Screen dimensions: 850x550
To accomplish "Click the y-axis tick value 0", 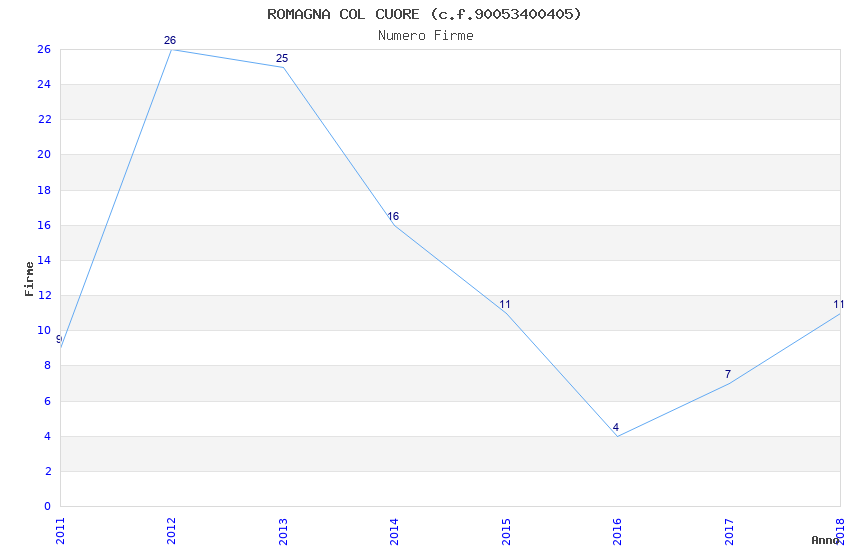I will pyautogui.click(x=47, y=507).
